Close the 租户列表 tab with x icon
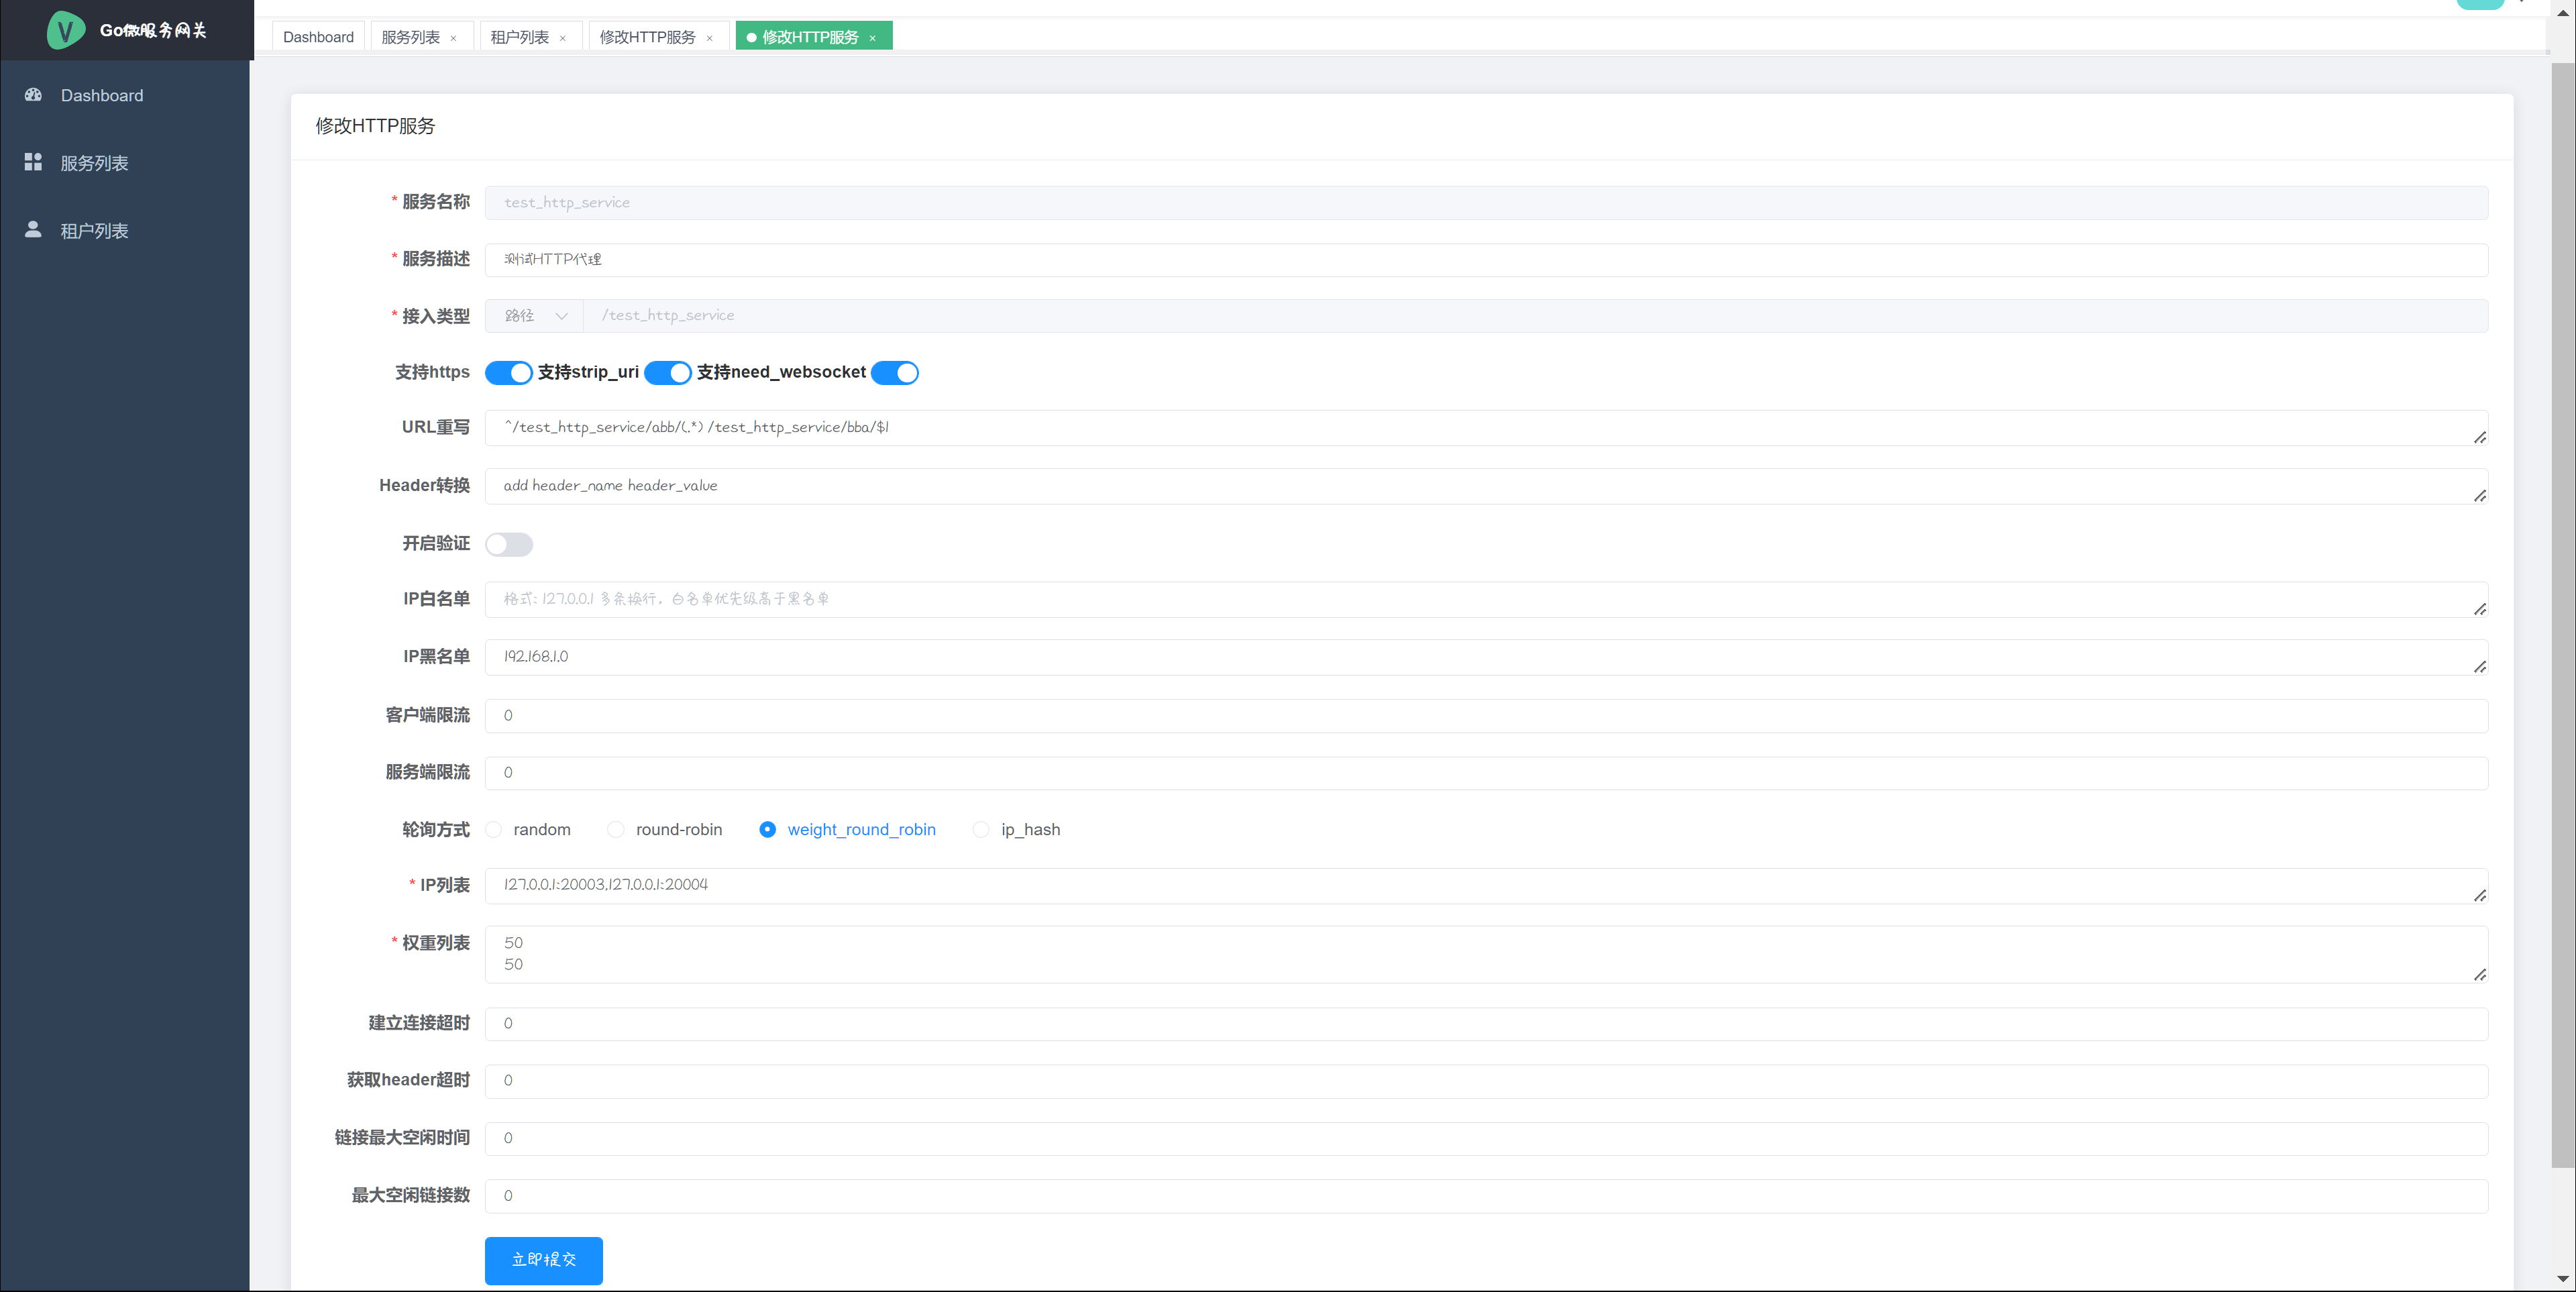 click(x=563, y=38)
